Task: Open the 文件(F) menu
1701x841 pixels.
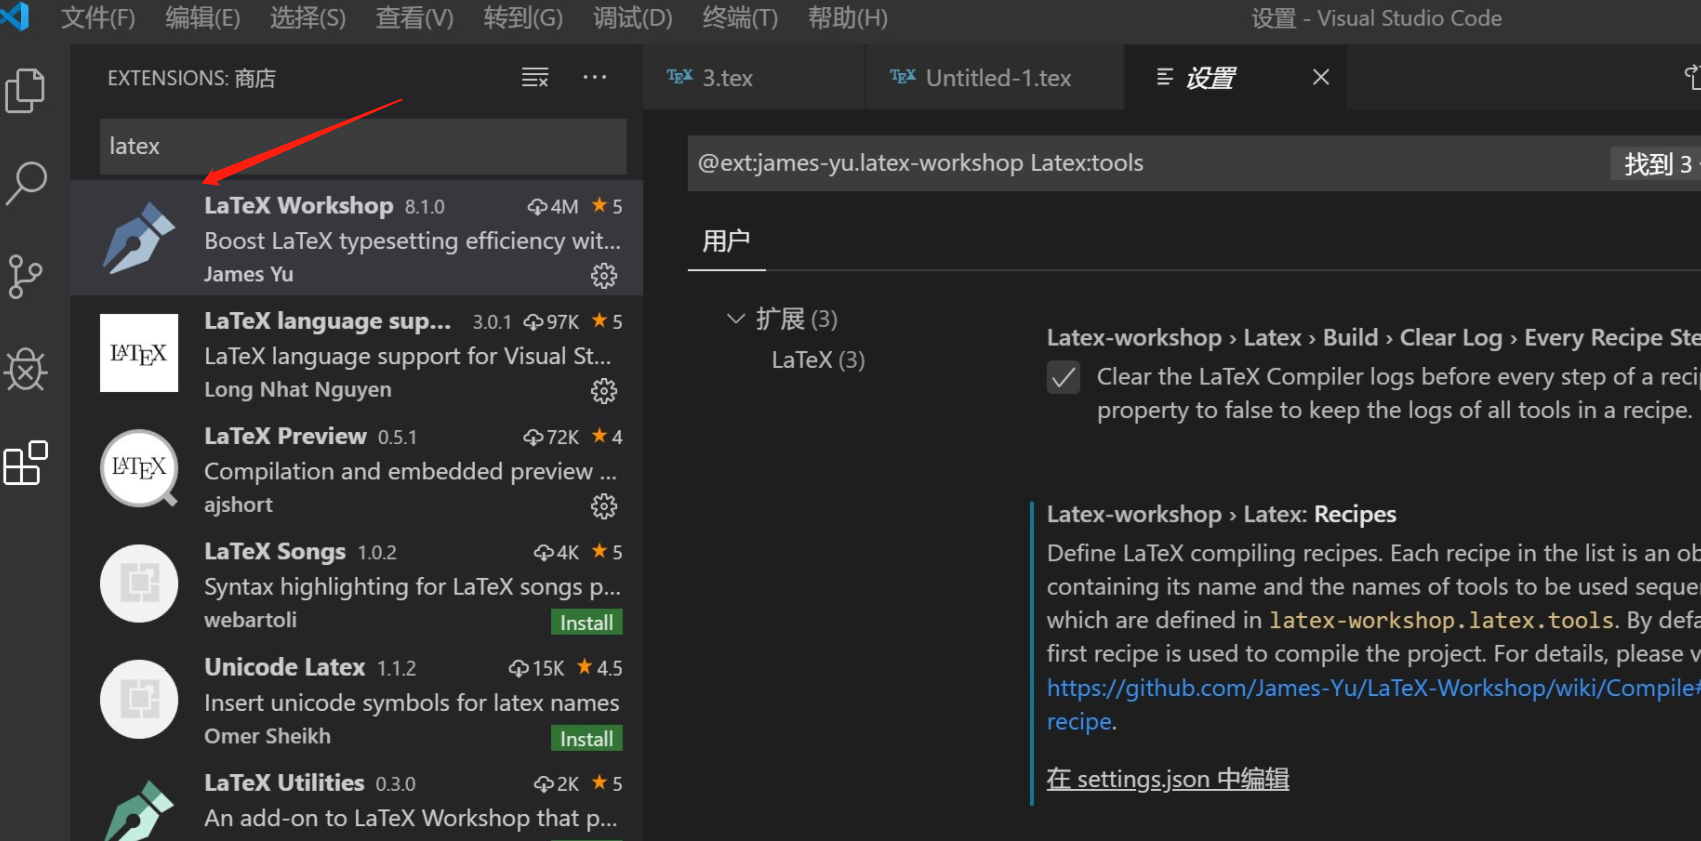Action: point(98,18)
